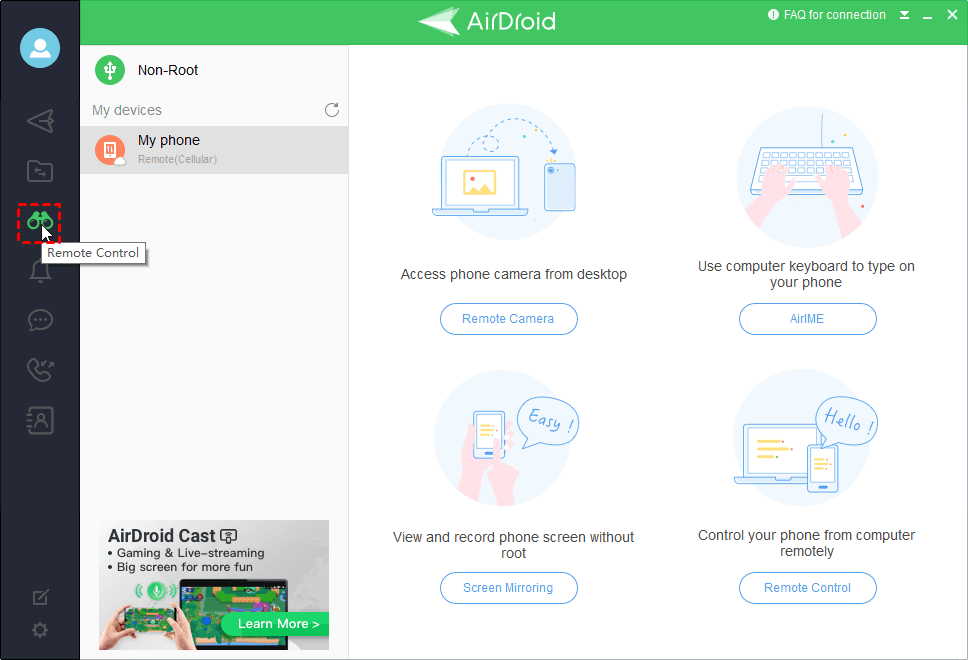The height and width of the screenshot is (660, 968).
Task: Open the Settings gear icon
Action: coord(40,630)
